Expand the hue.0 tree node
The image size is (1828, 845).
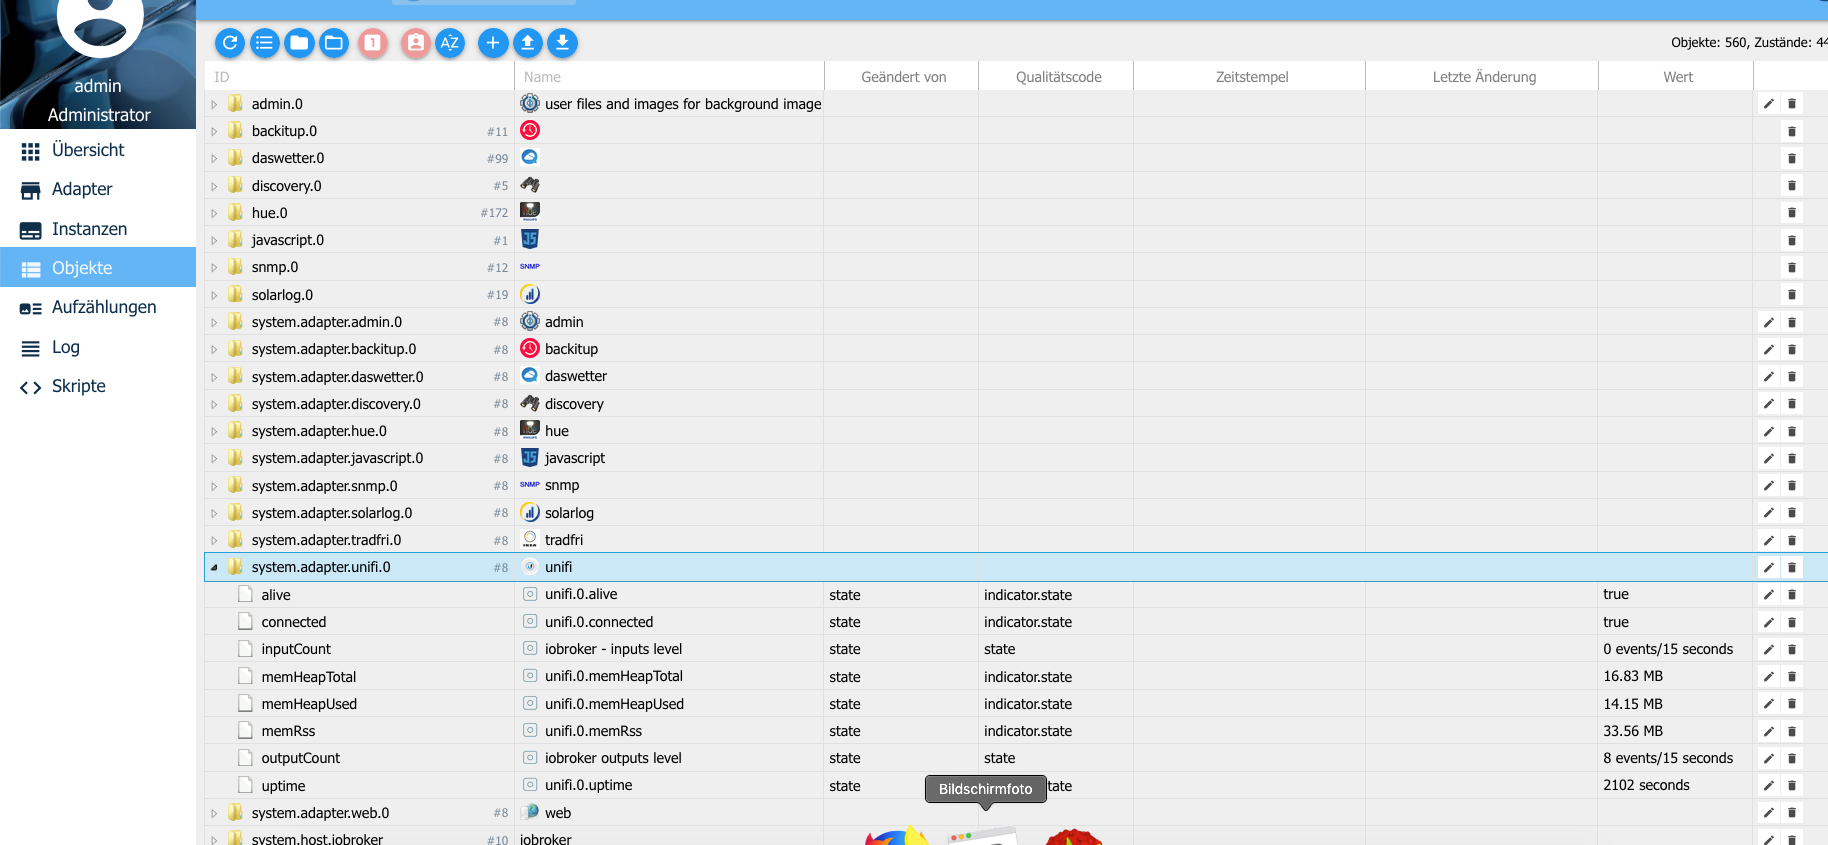(214, 213)
